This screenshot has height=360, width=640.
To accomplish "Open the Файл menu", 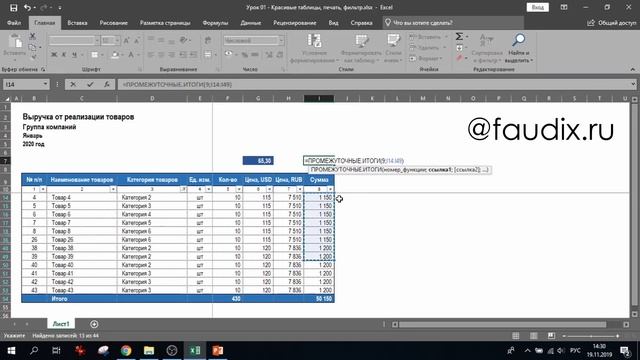I will coord(14,23).
